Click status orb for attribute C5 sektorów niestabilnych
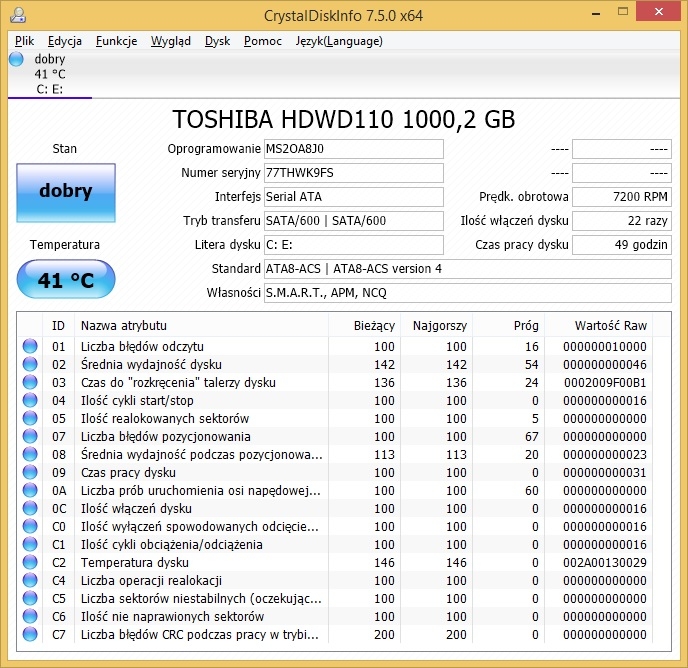The height and width of the screenshot is (668, 688). click(30, 598)
